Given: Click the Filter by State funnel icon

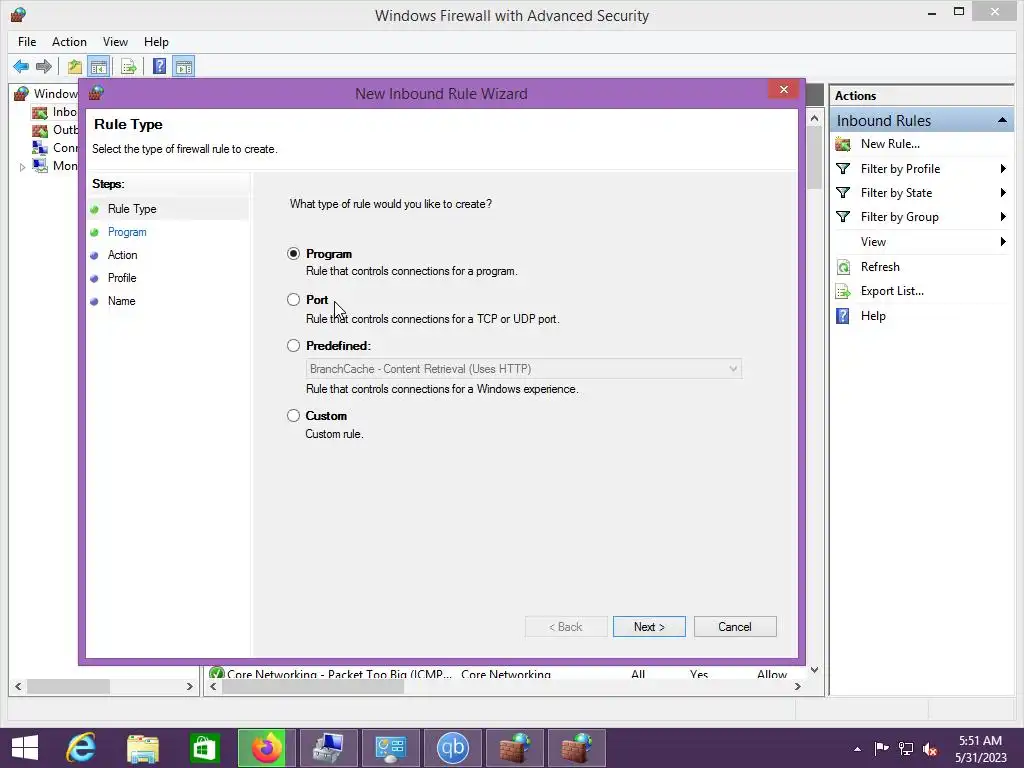Looking at the screenshot, I should [843, 193].
